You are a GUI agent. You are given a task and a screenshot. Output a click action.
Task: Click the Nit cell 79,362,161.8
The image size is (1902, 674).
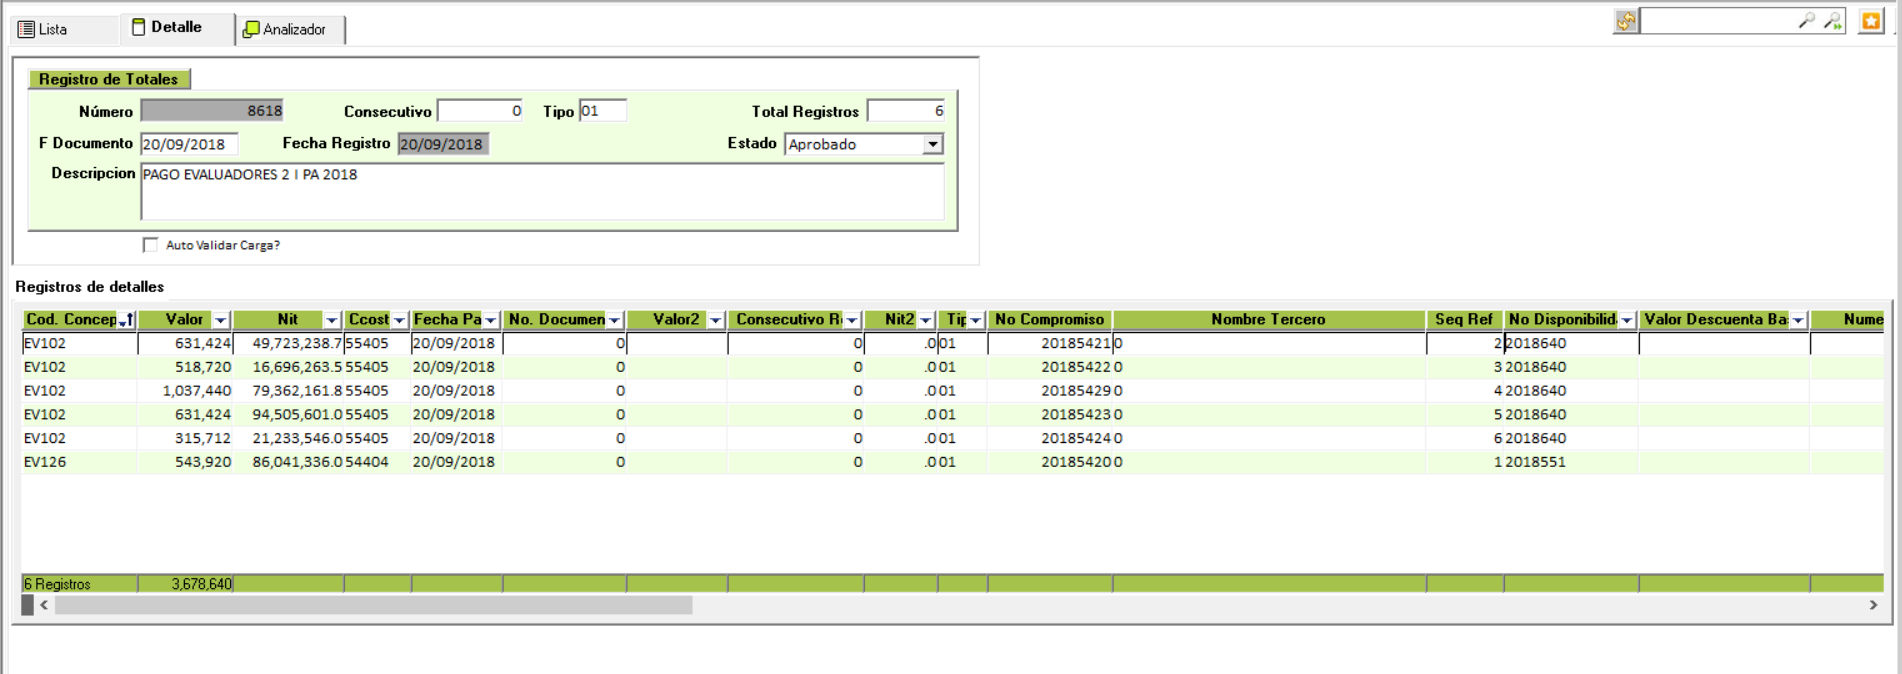[x=289, y=391]
